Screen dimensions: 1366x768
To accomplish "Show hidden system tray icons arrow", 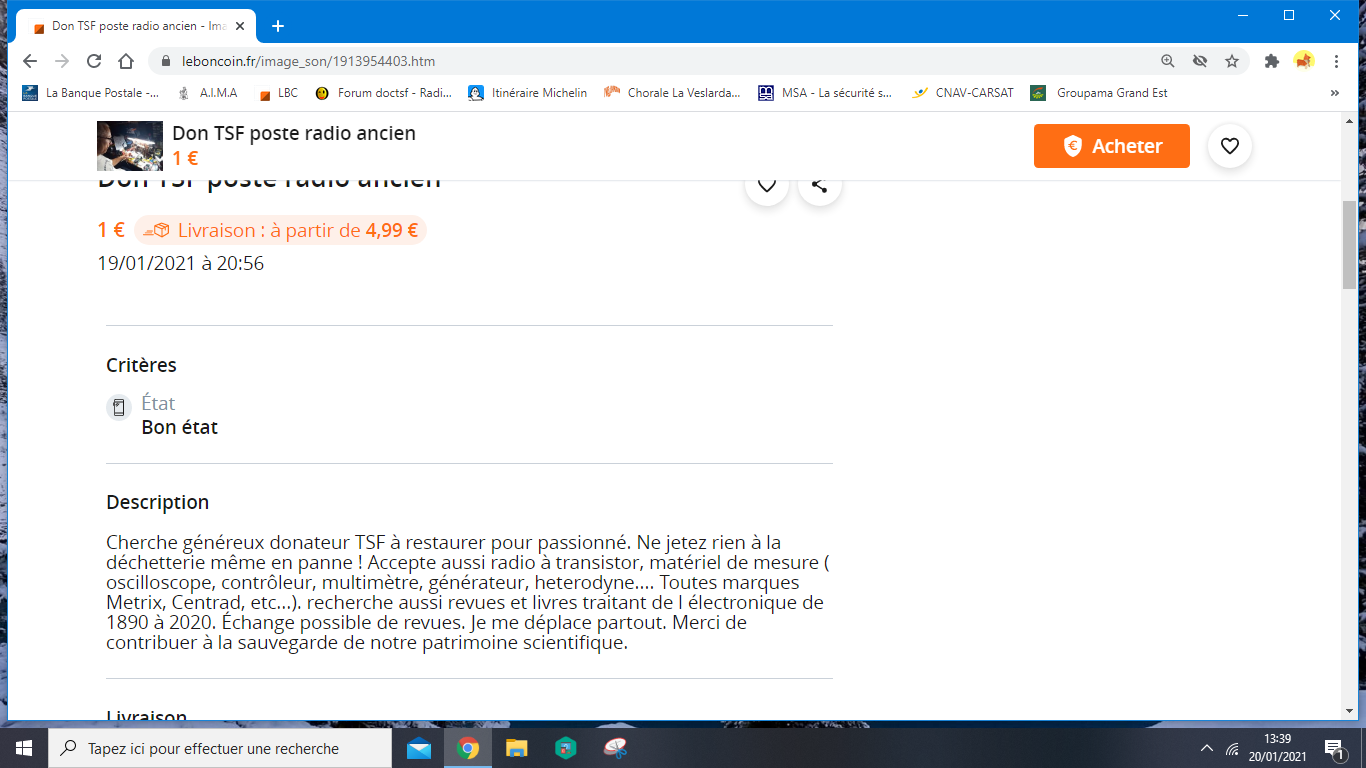I will click(1207, 748).
